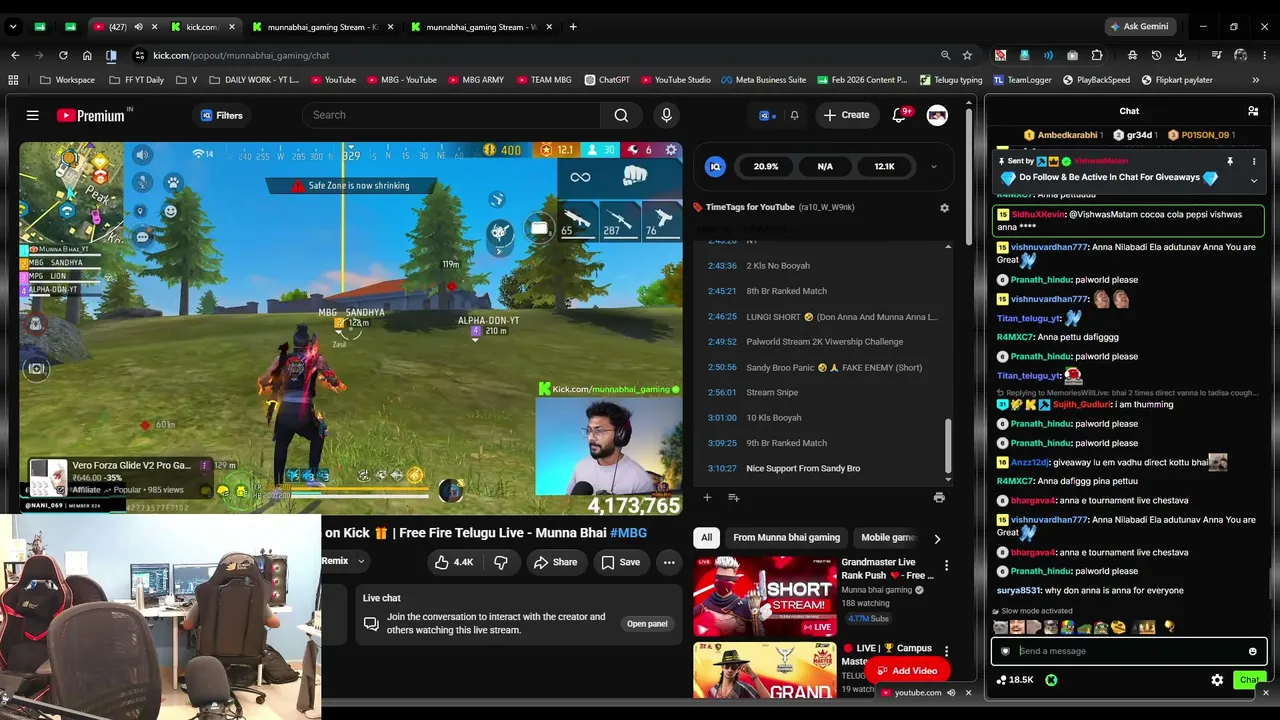Screen dimensions: 1280x720
Task: Focus the YouTube Search box
Action: pos(451,115)
